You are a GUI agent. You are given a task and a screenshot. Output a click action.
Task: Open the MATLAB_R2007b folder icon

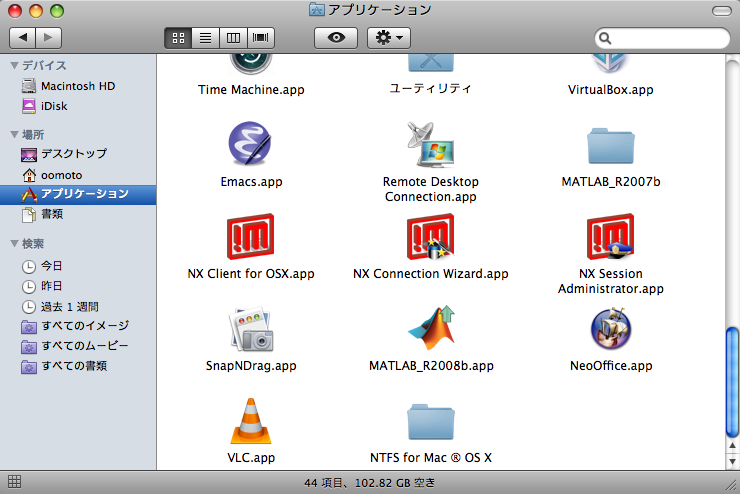pos(611,146)
